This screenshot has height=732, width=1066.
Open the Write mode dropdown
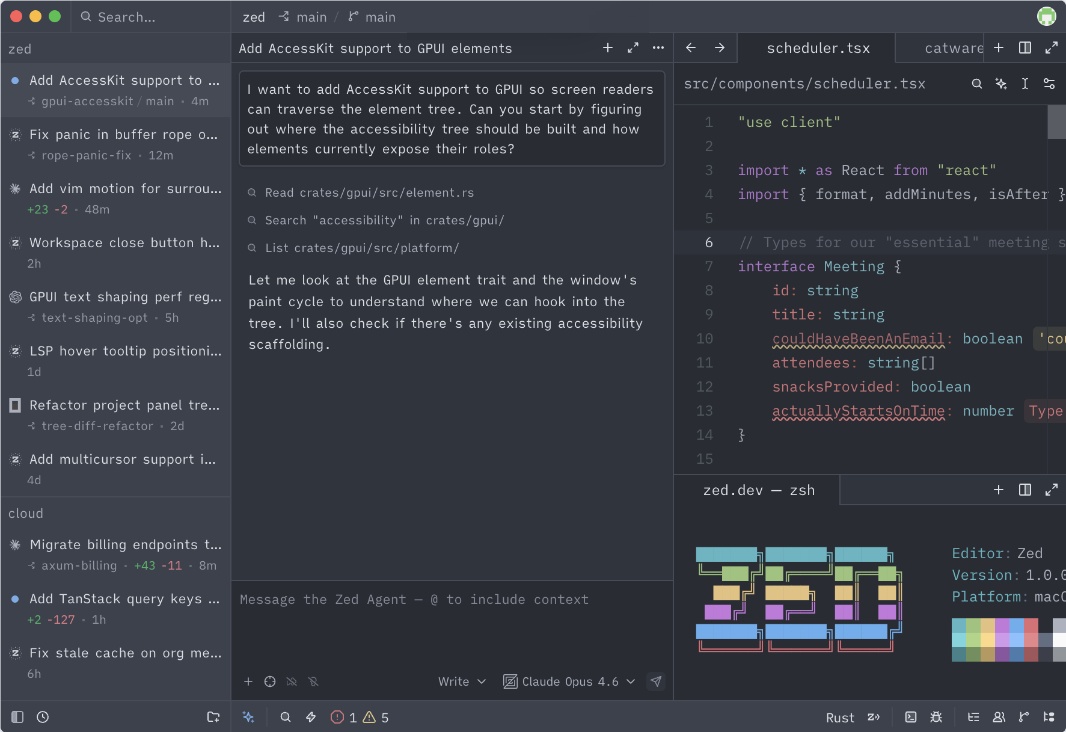click(462, 682)
